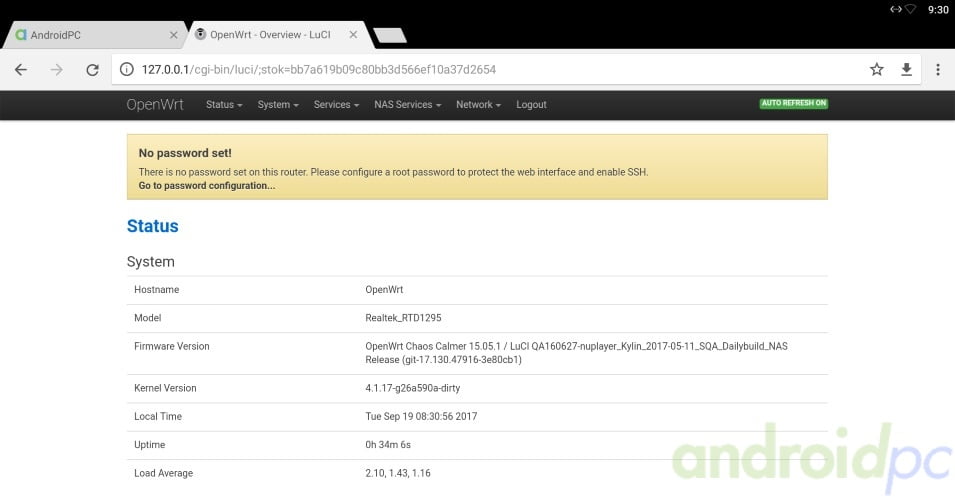
Task: Open the Chrome three-dot menu
Action: pos(938,69)
